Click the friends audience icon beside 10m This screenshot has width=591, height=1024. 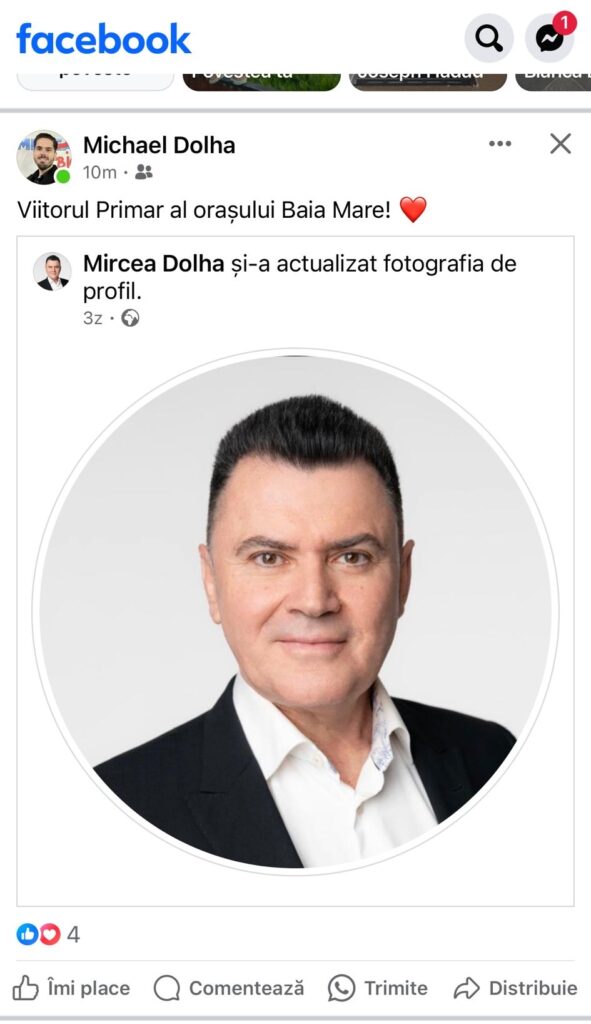tap(144, 172)
